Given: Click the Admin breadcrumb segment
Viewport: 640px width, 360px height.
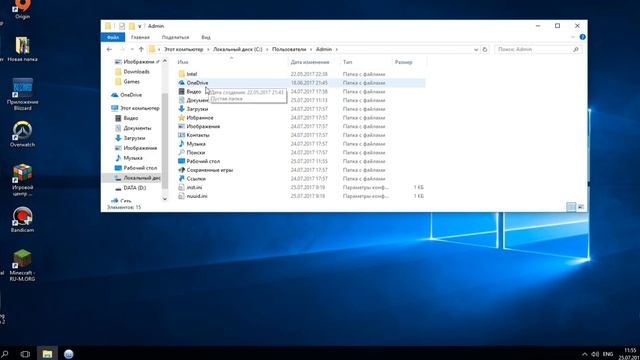Looking at the screenshot, I should (x=324, y=49).
